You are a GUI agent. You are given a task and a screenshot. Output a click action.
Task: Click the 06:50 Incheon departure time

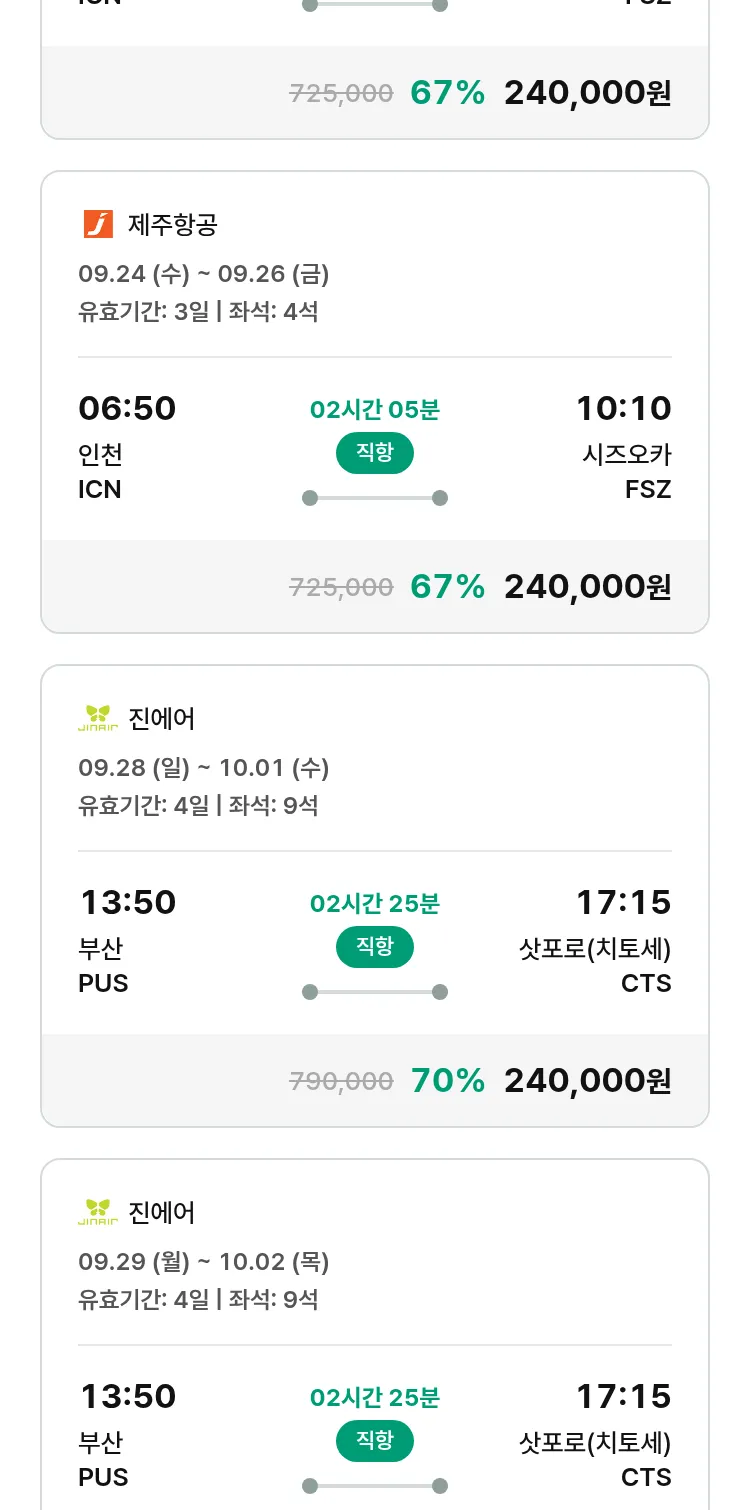click(x=127, y=409)
